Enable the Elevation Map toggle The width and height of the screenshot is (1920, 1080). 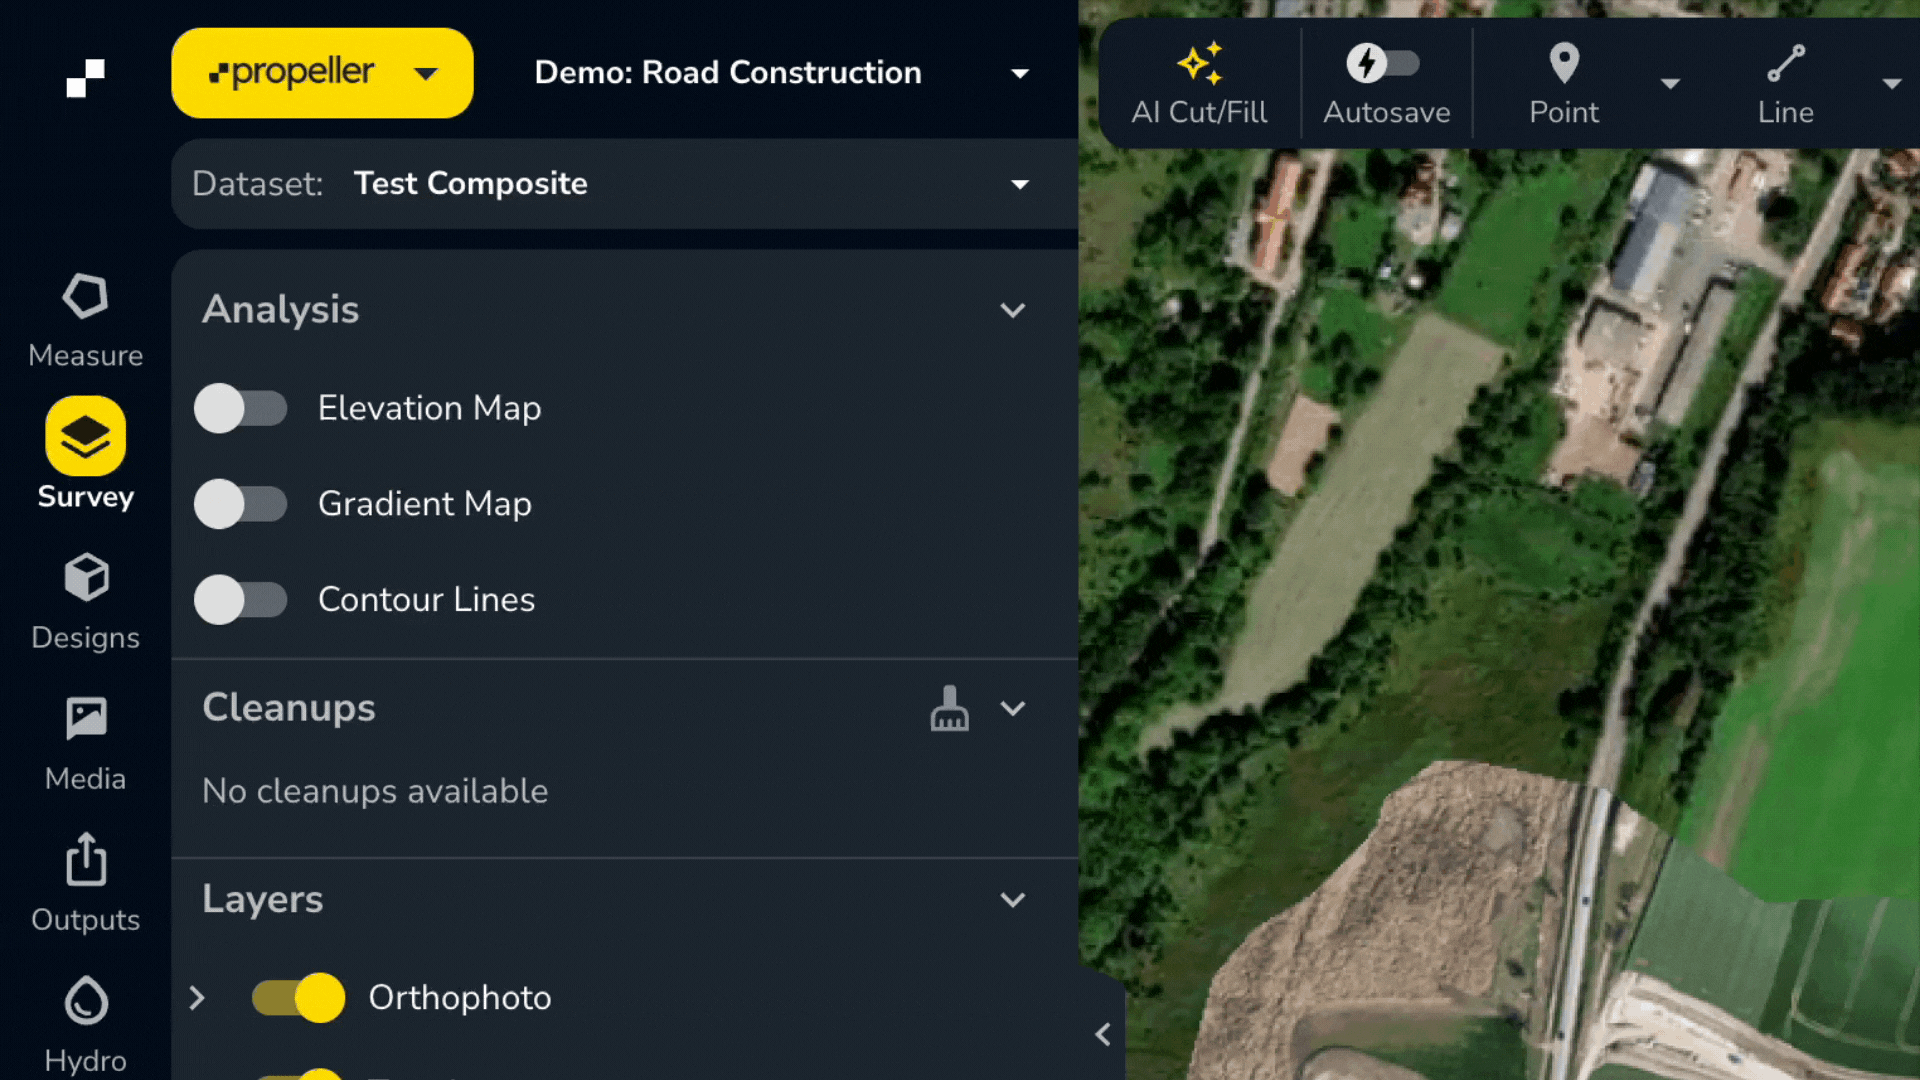pyautogui.click(x=240, y=408)
